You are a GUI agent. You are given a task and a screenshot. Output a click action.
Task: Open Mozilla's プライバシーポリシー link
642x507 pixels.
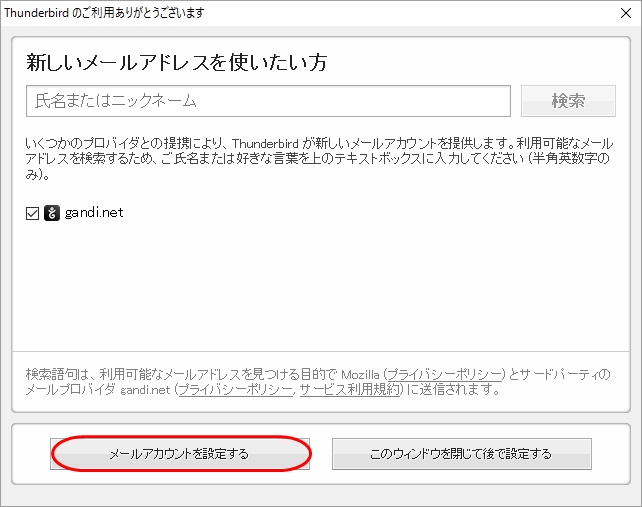pos(448,374)
